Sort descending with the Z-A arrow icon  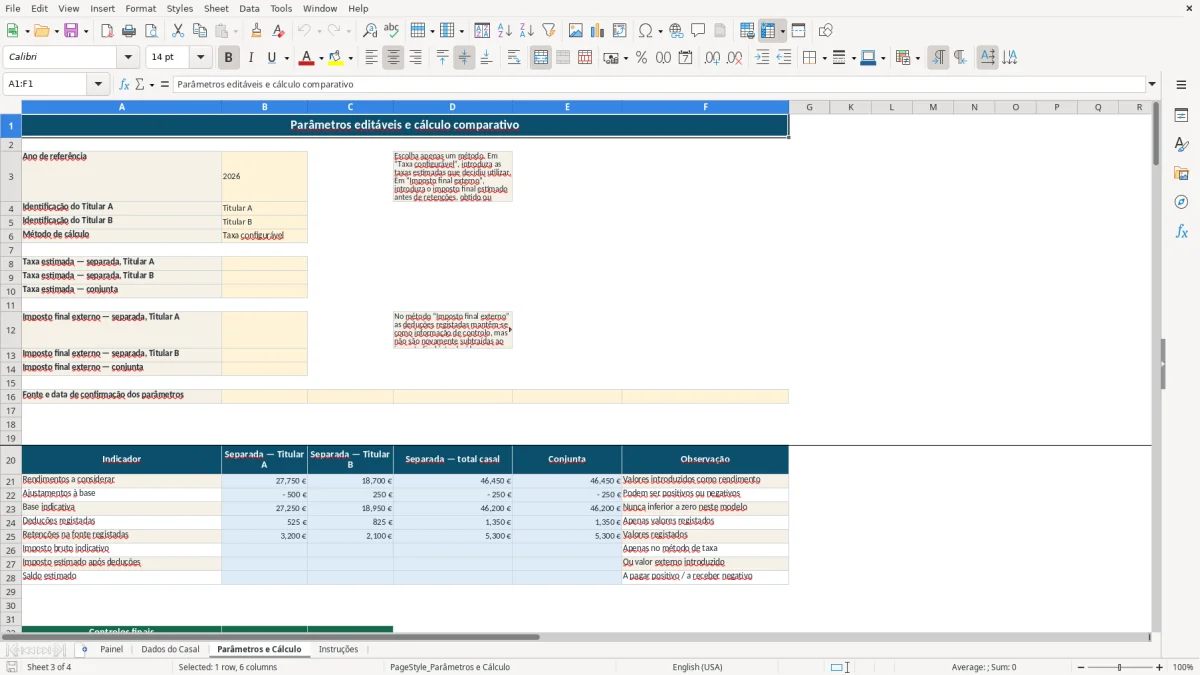527,31
